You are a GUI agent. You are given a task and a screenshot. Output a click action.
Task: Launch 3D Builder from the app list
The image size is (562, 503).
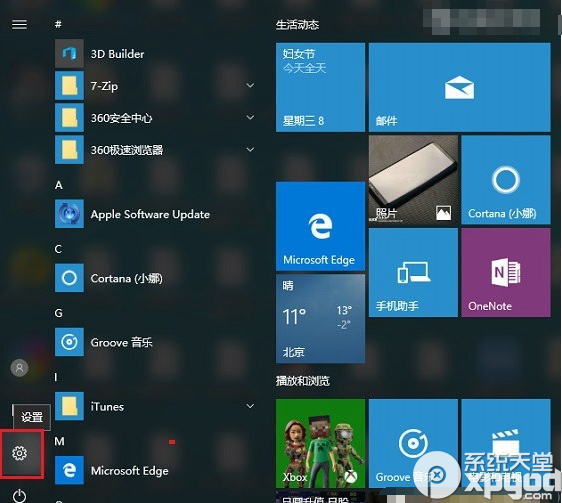click(154, 54)
